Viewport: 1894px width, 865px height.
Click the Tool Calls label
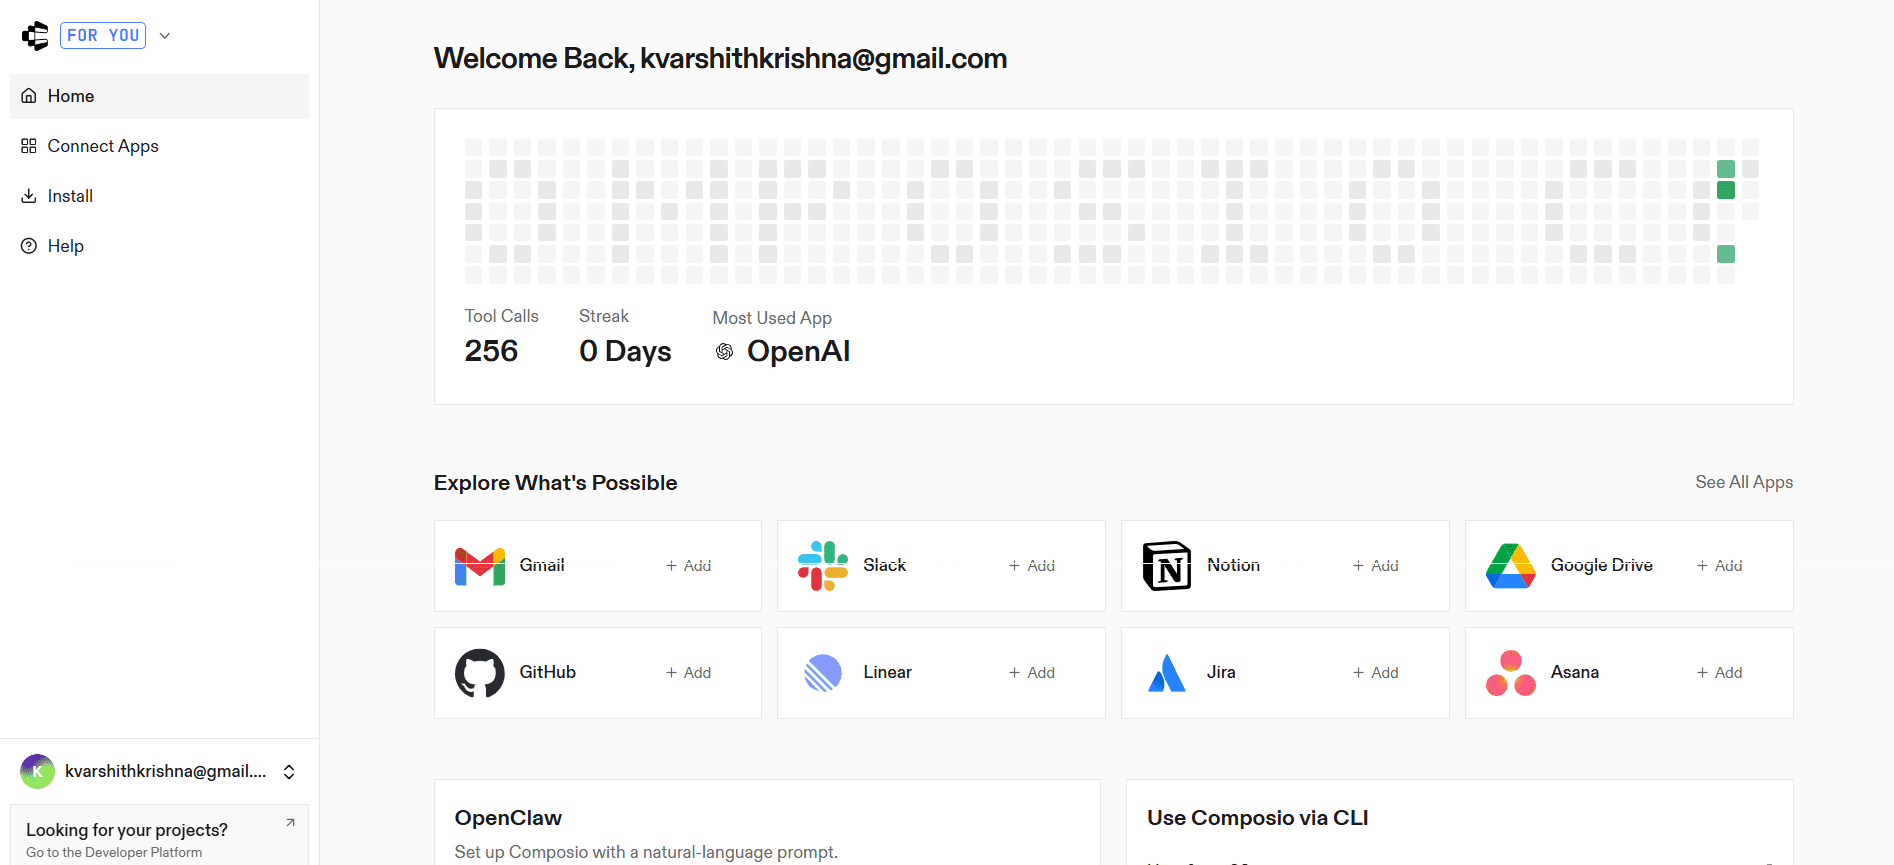pos(502,316)
